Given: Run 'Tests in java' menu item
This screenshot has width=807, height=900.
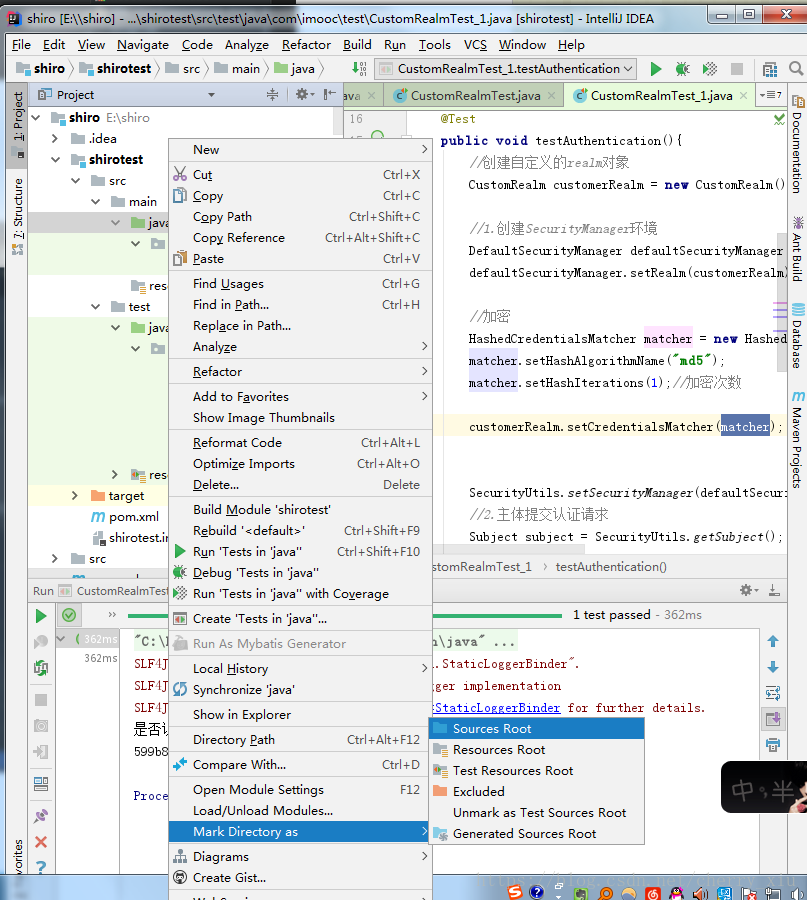Looking at the screenshot, I should pyautogui.click(x=300, y=552).
